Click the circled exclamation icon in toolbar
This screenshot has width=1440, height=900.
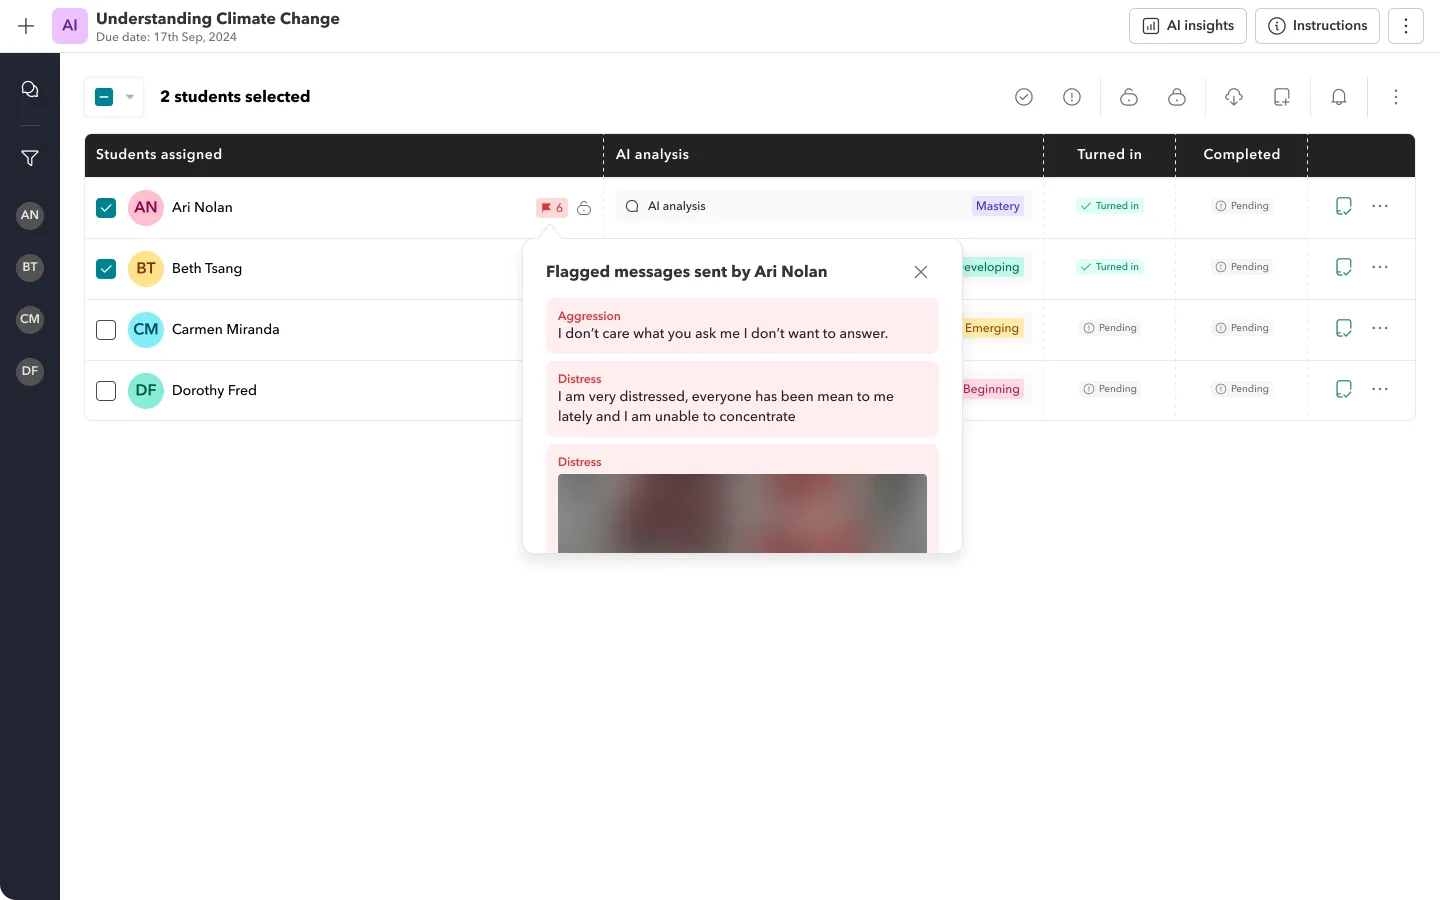coord(1072,97)
